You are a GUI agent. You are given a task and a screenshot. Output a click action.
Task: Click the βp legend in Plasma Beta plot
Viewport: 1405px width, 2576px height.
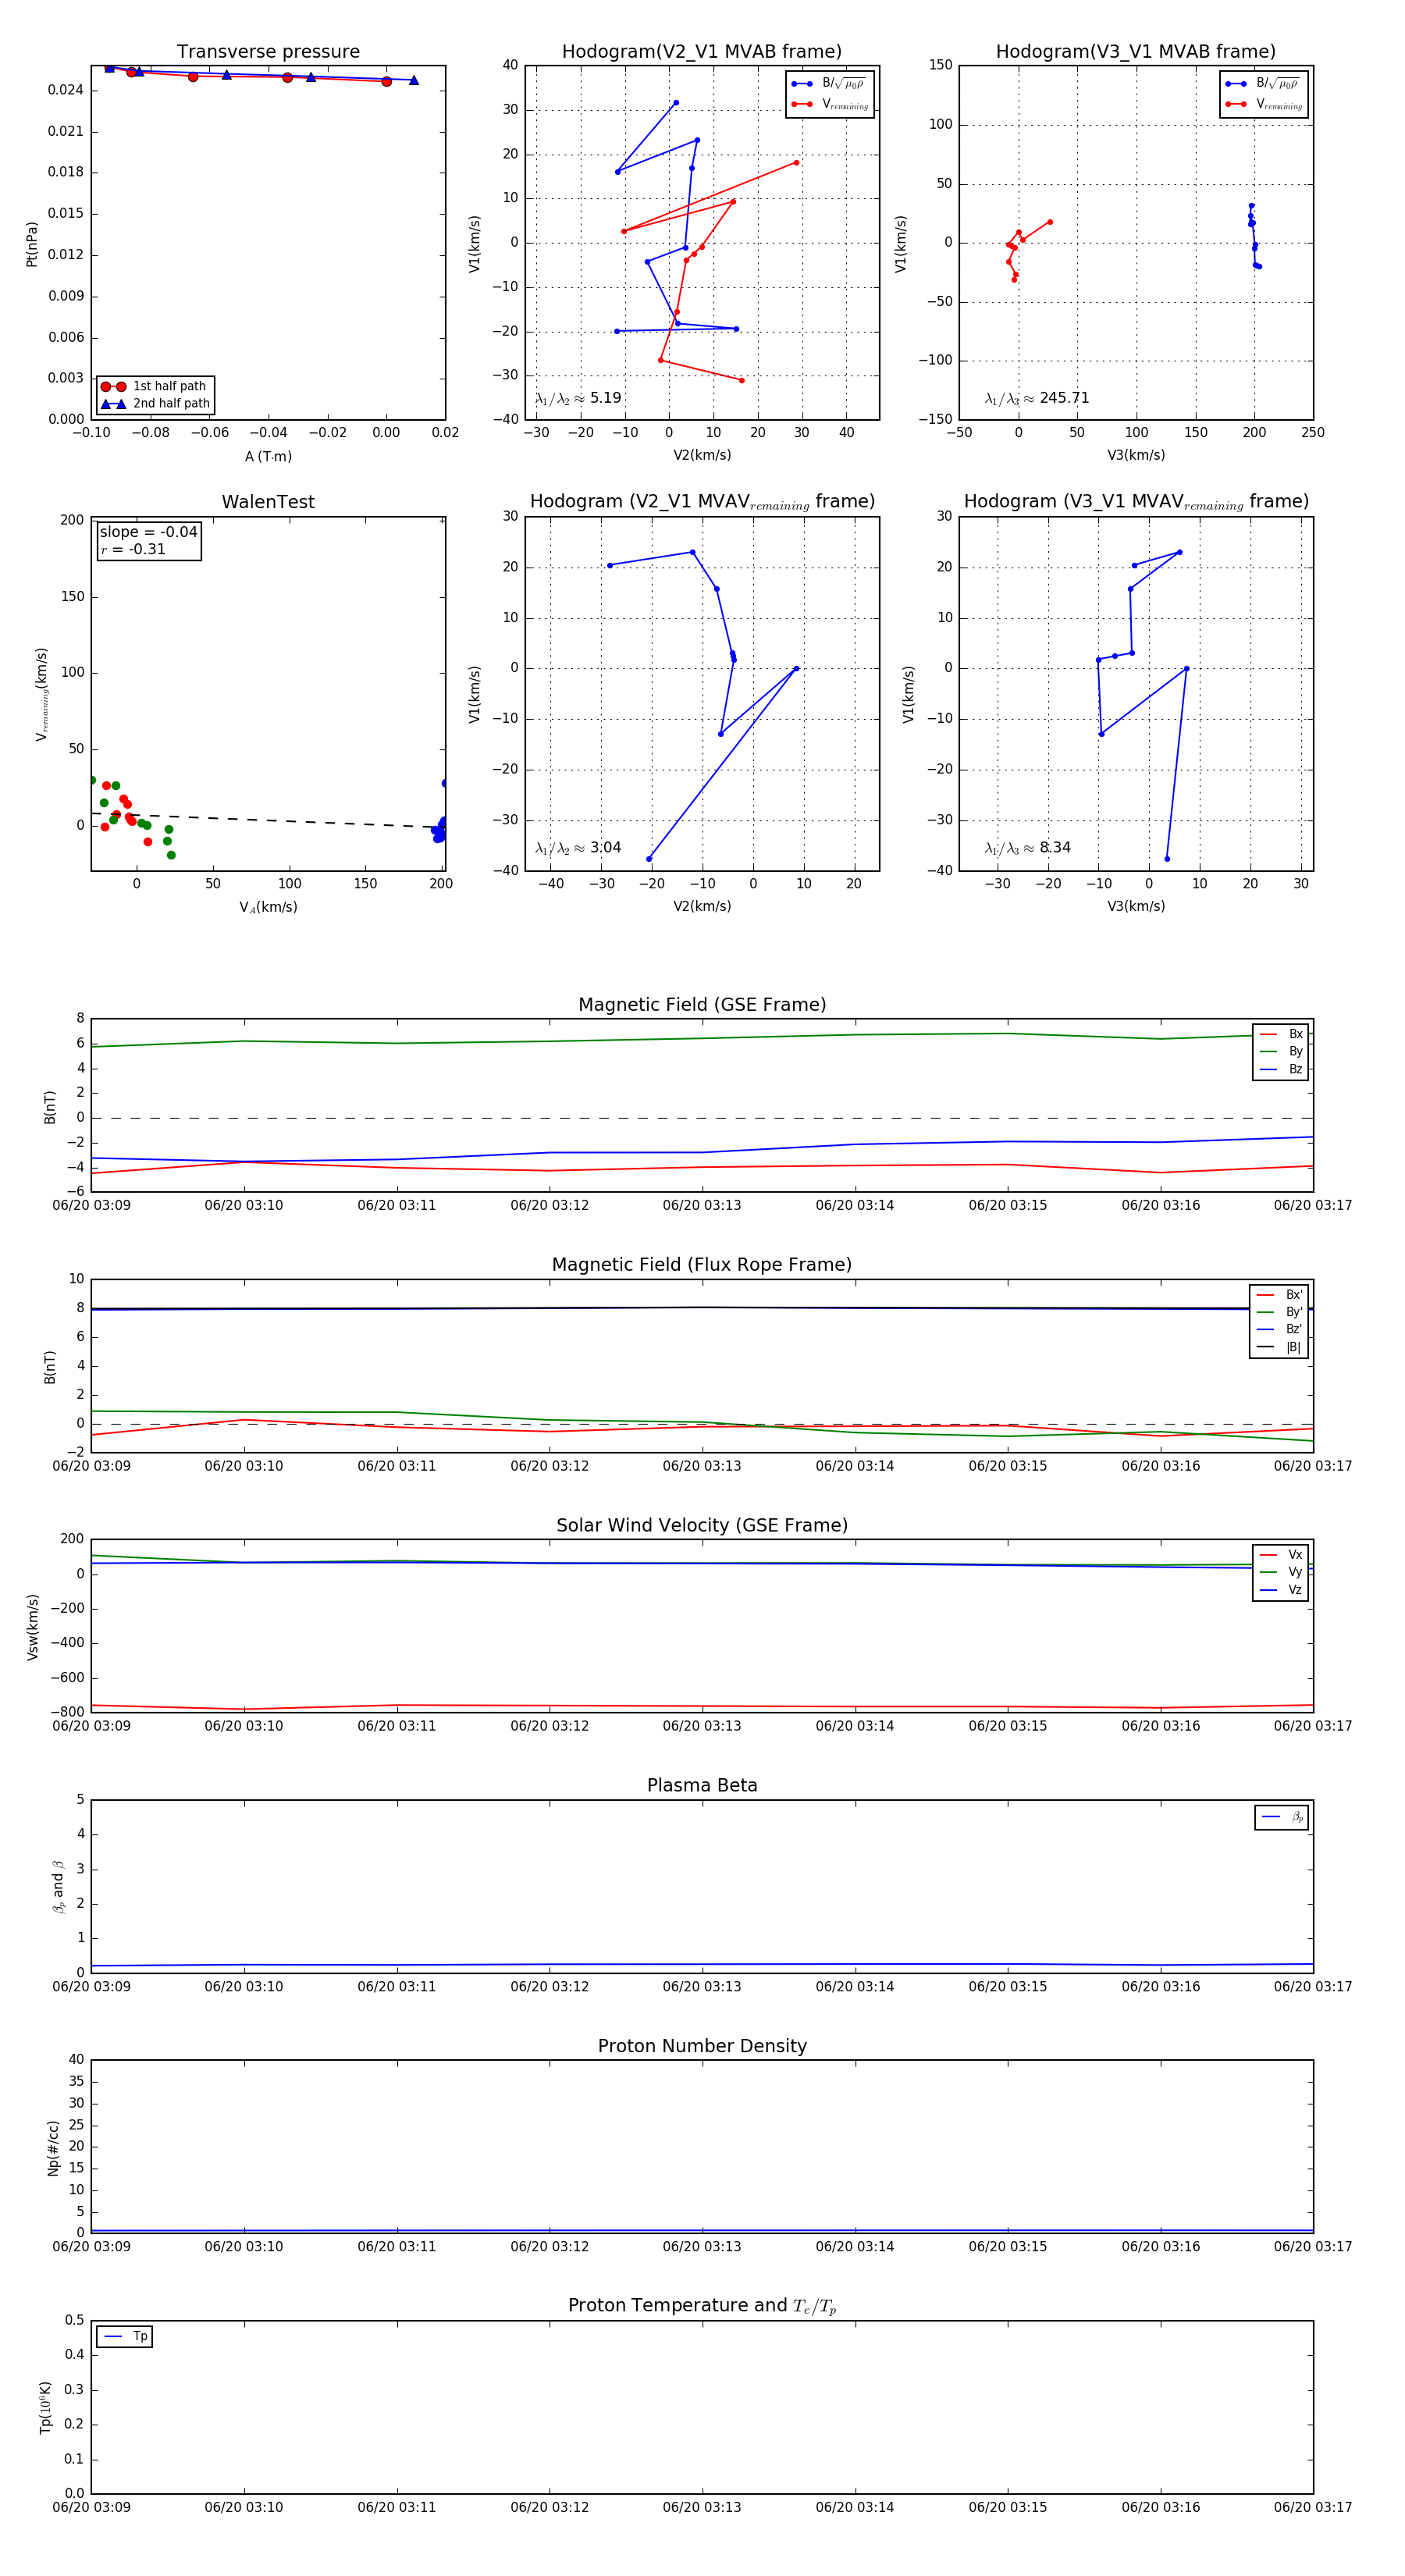pyautogui.click(x=1282, y=1817)
